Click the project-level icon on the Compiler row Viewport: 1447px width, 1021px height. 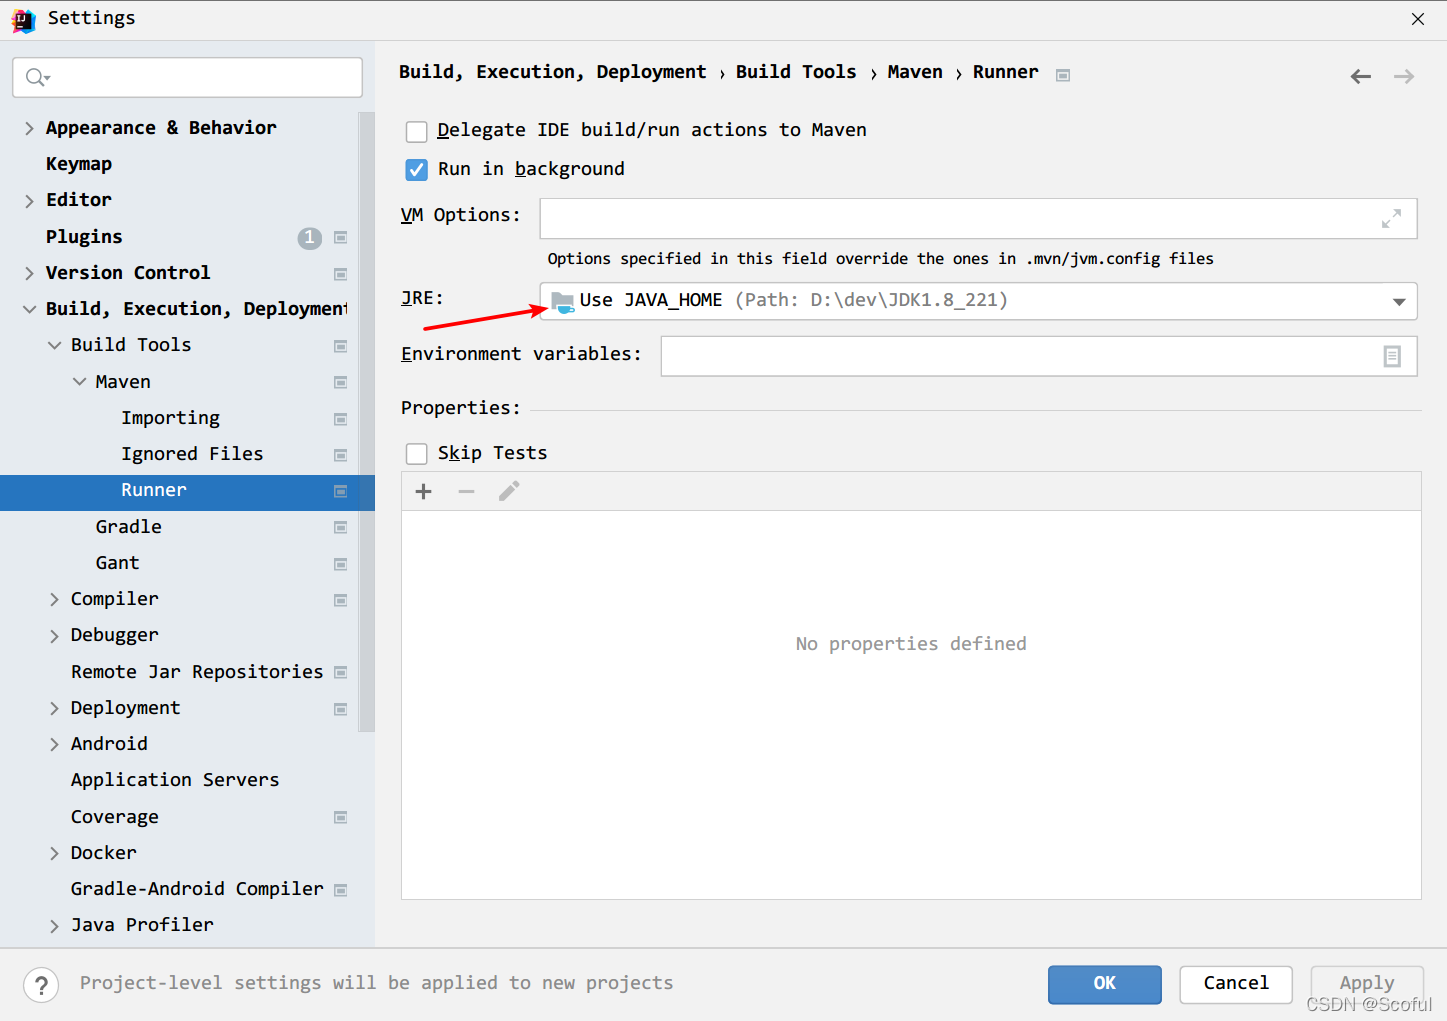click(340, 600)
